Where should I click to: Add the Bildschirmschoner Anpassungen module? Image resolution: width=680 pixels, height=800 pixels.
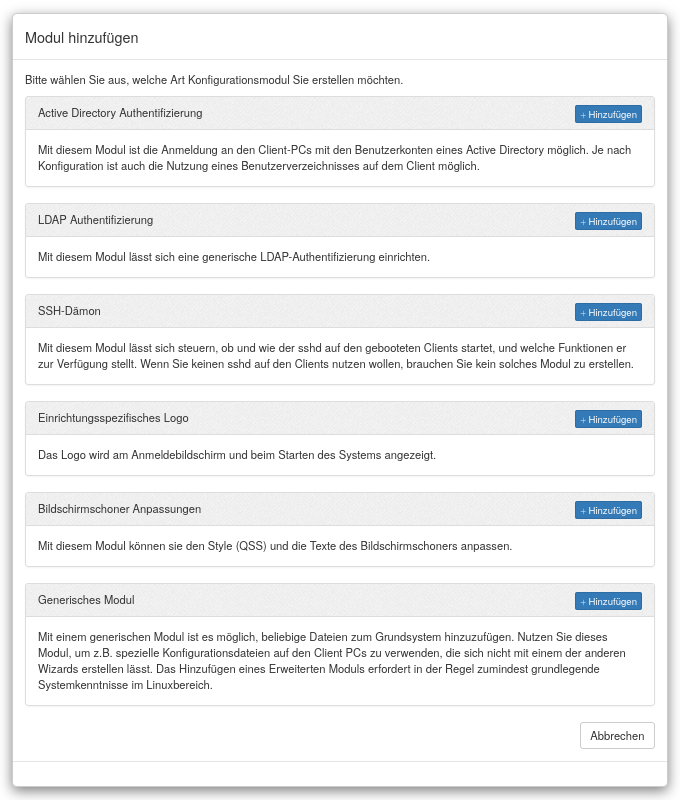pyautogui.click(x=608, y=510)
